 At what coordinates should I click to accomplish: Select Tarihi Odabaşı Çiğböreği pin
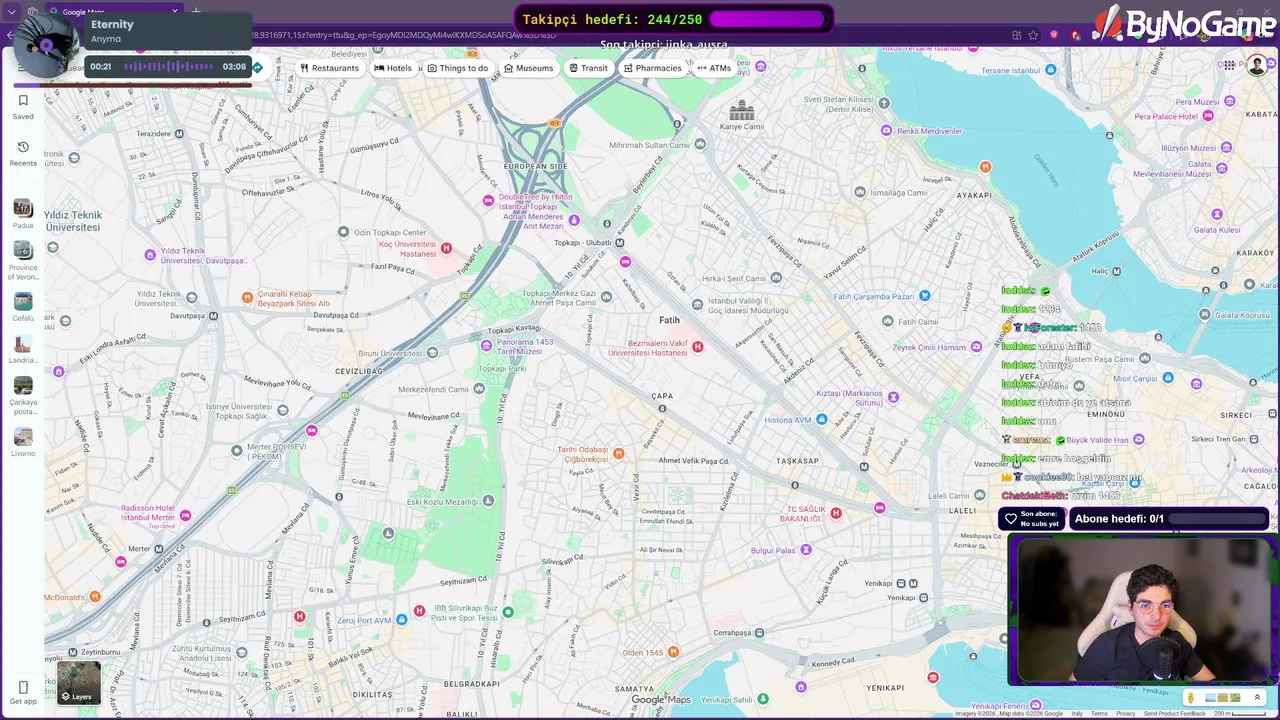tap(619, 454)
